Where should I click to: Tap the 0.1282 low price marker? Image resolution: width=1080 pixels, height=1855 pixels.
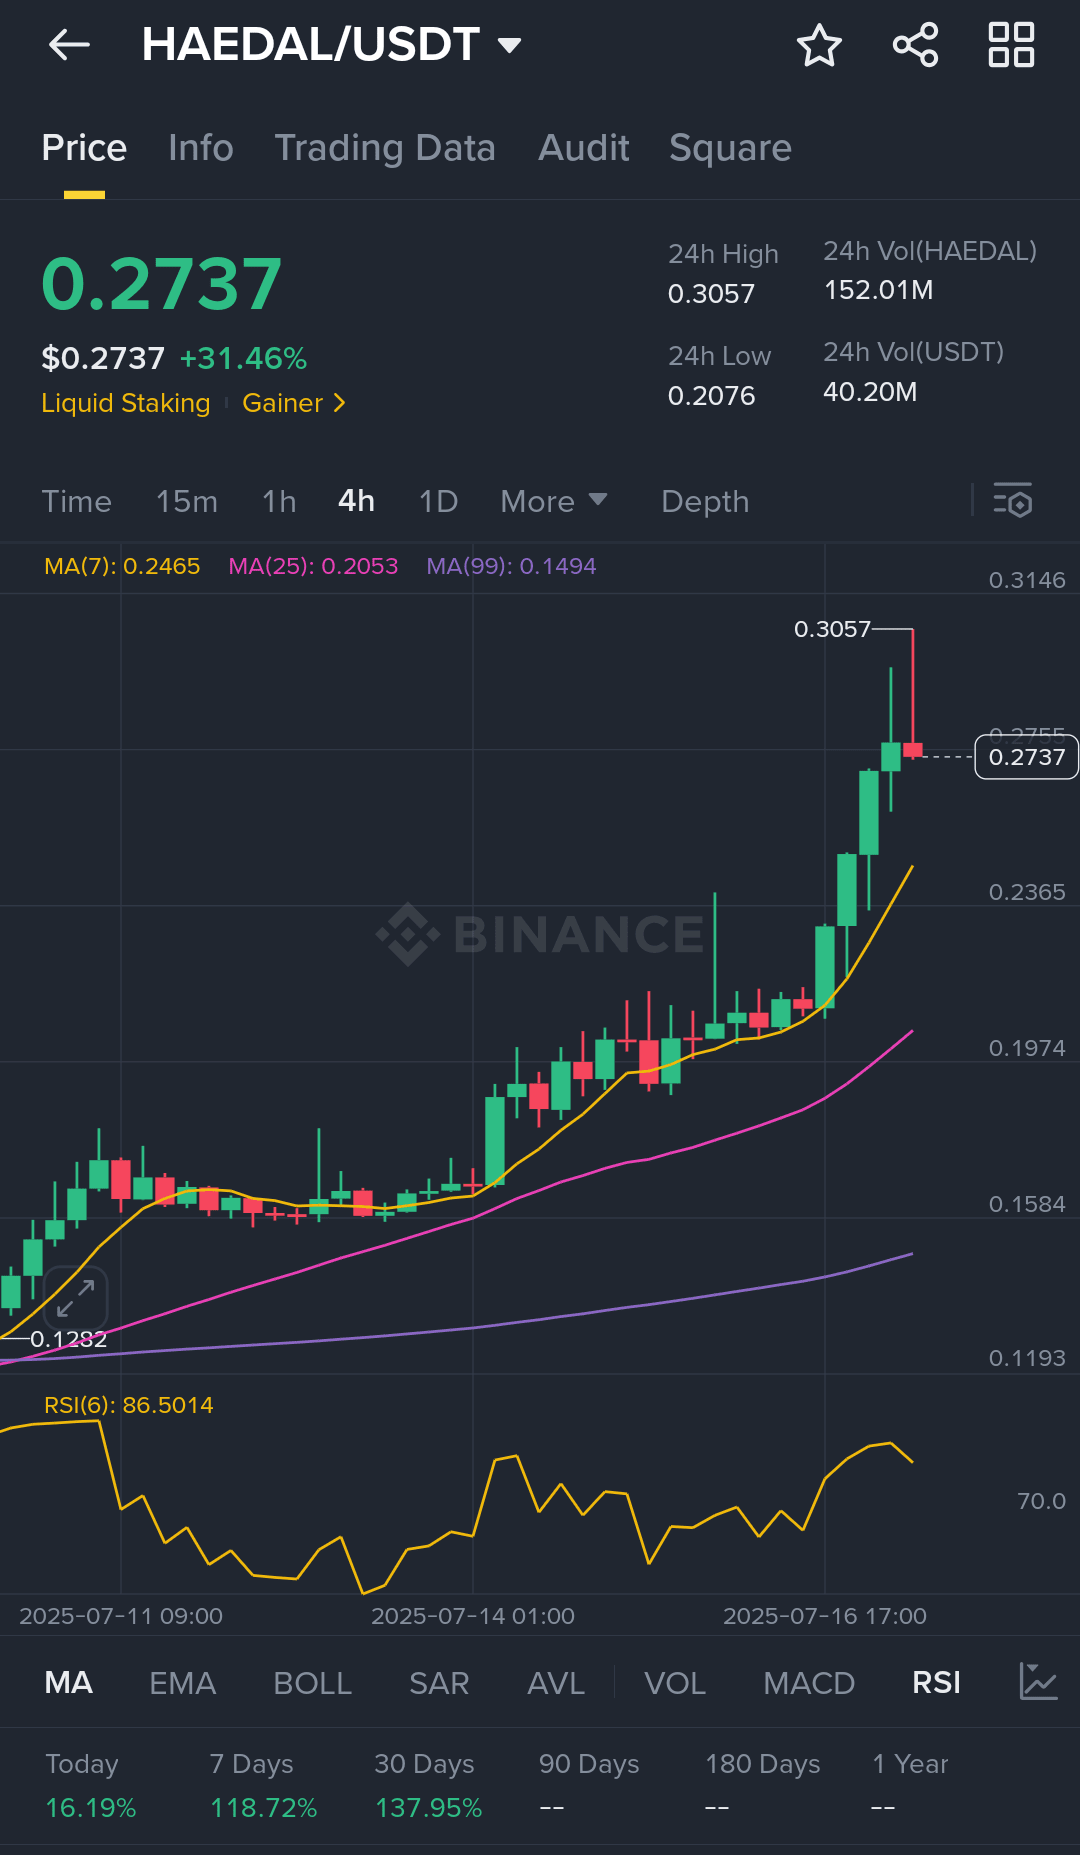tap(68, 1339)
